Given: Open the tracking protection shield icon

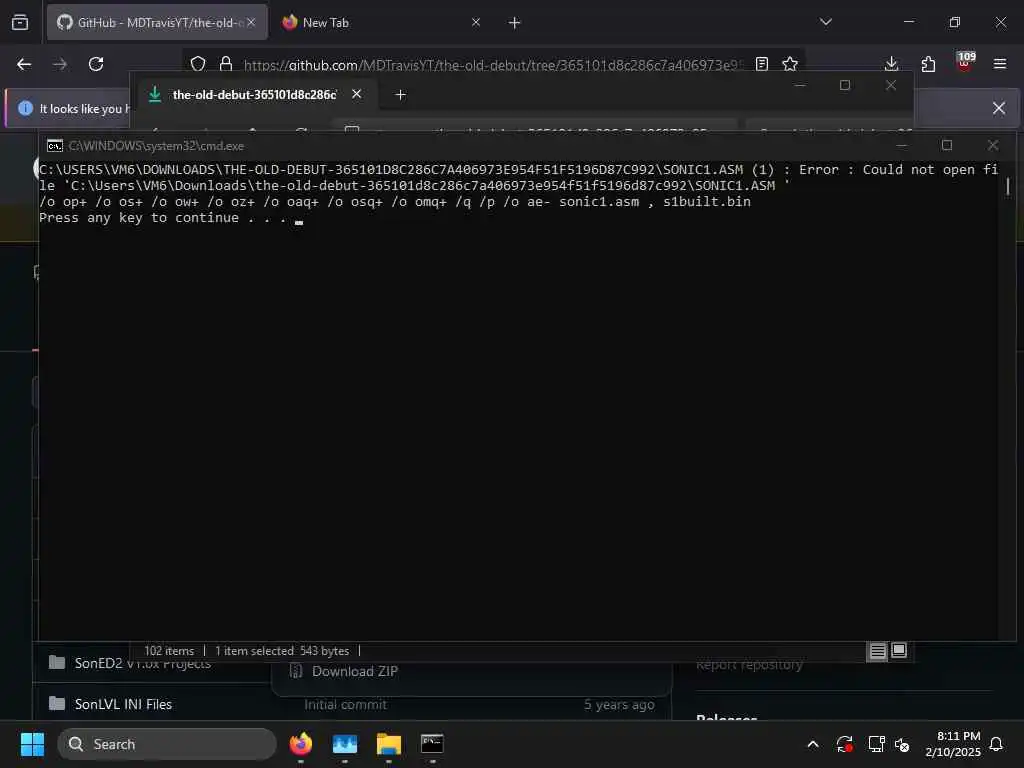Looking at the screenshot, I should click(x=198, y=64).
